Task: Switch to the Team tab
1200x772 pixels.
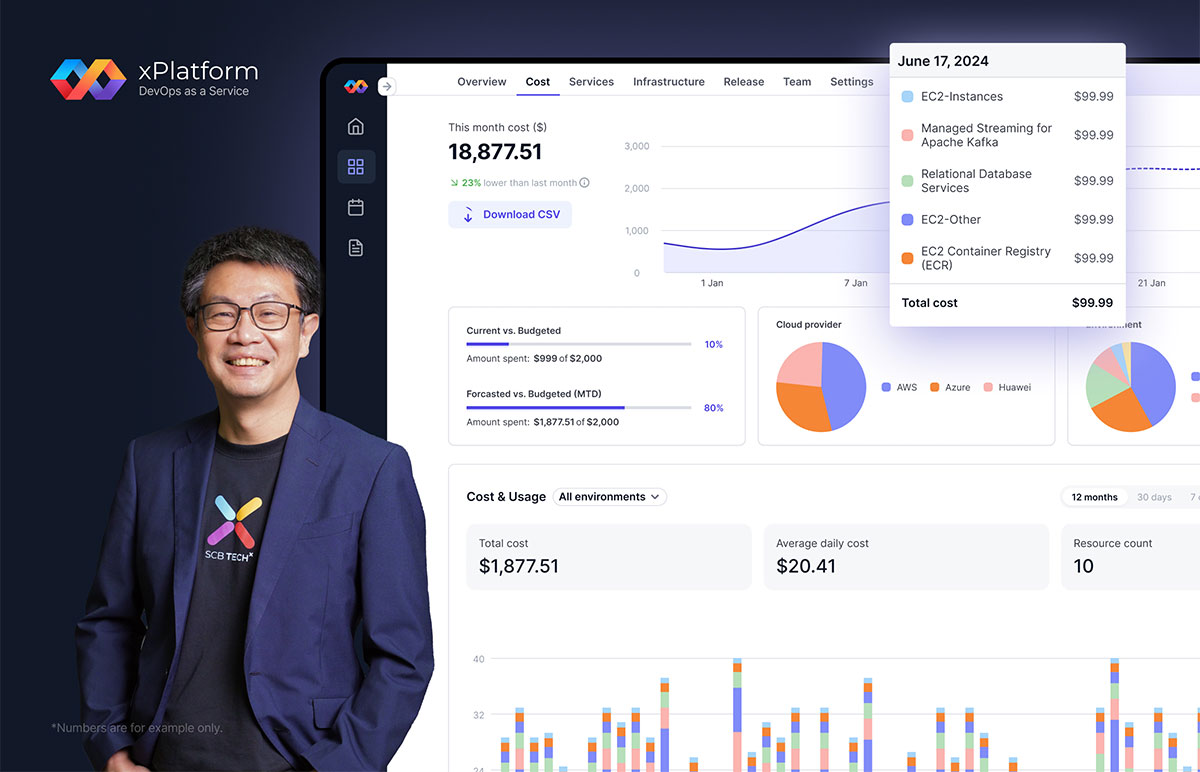Action: click(797, 82)
